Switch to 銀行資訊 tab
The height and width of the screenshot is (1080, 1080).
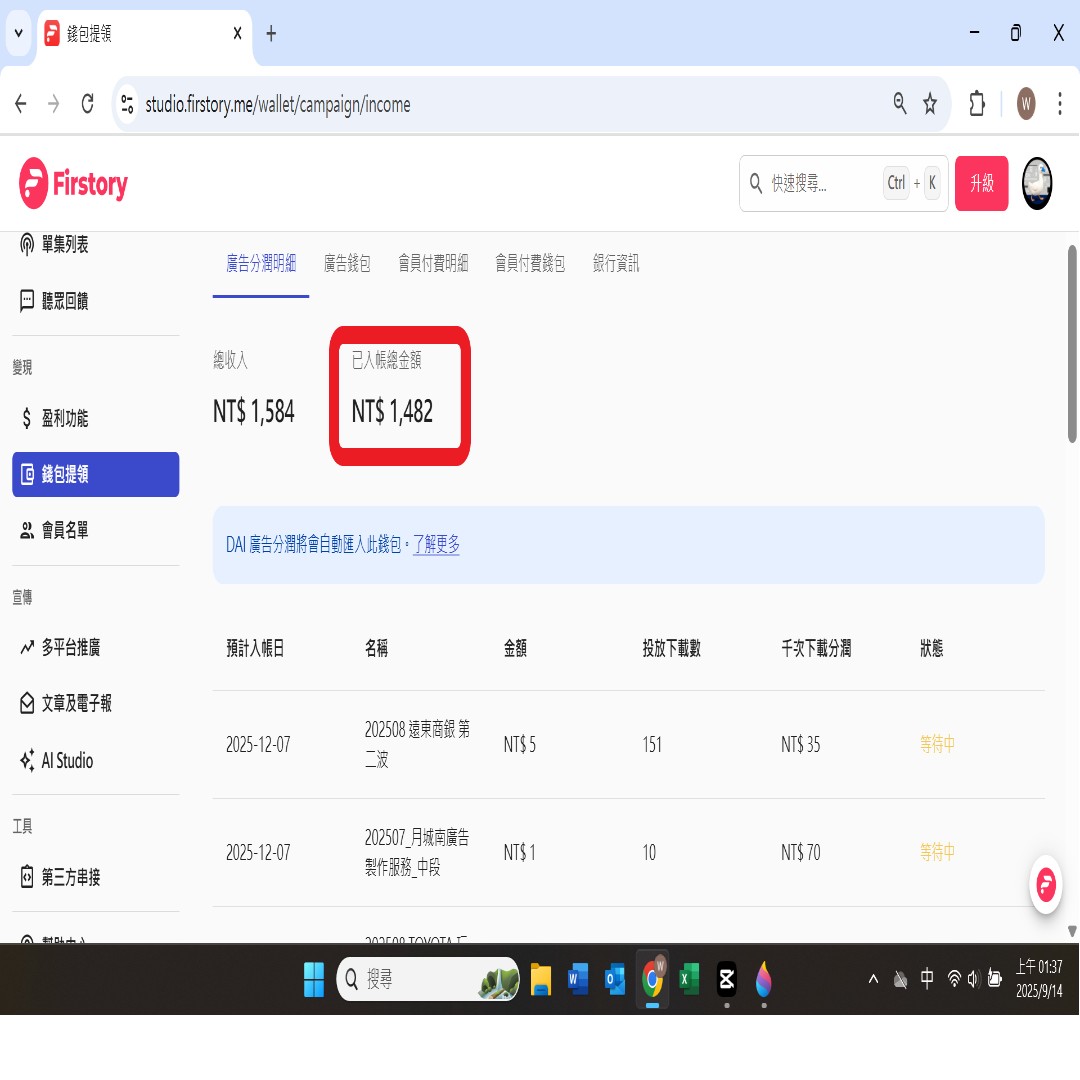point(615,264)
